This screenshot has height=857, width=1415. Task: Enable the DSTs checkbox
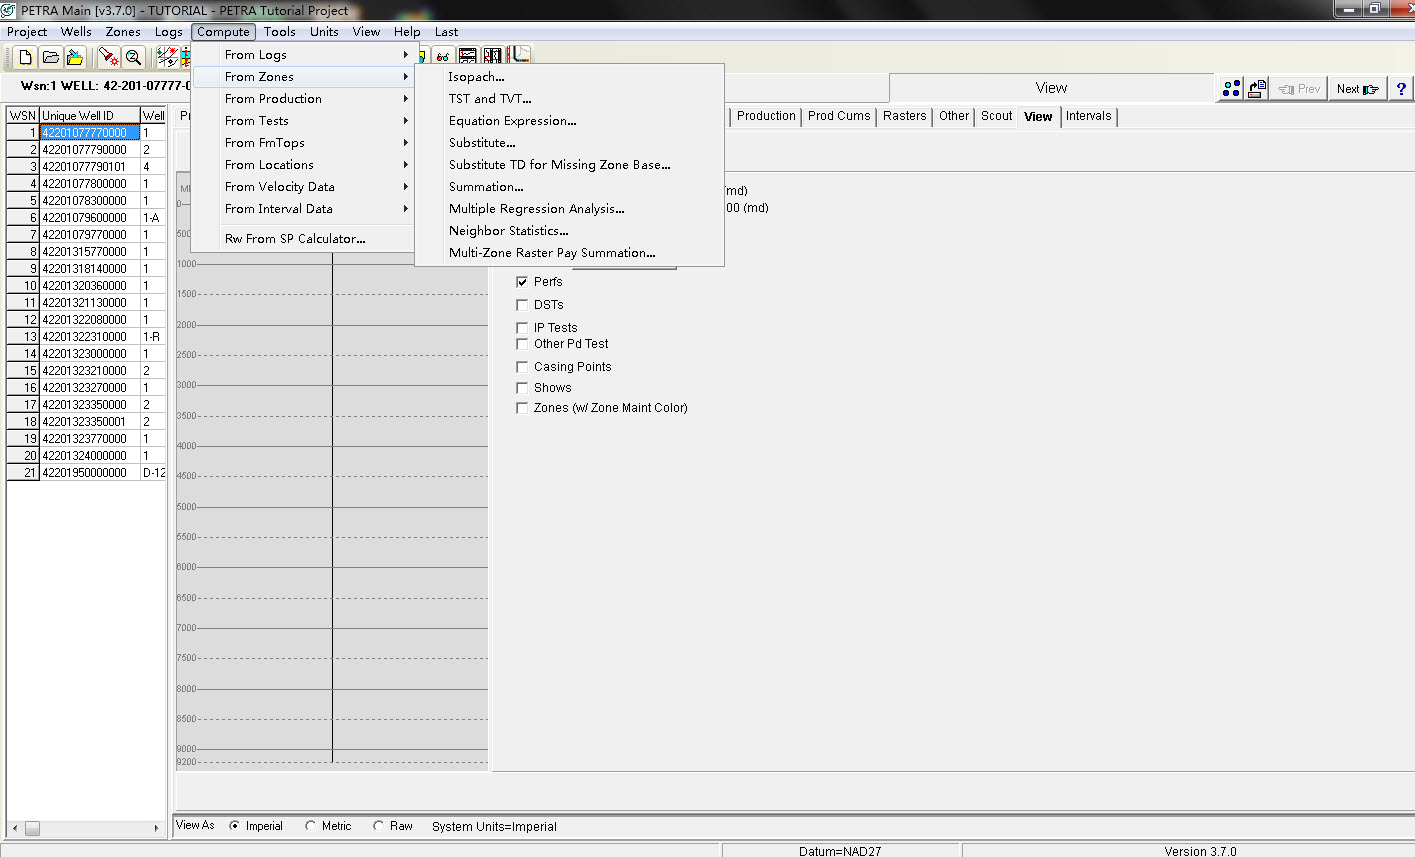tap(522, 305)
